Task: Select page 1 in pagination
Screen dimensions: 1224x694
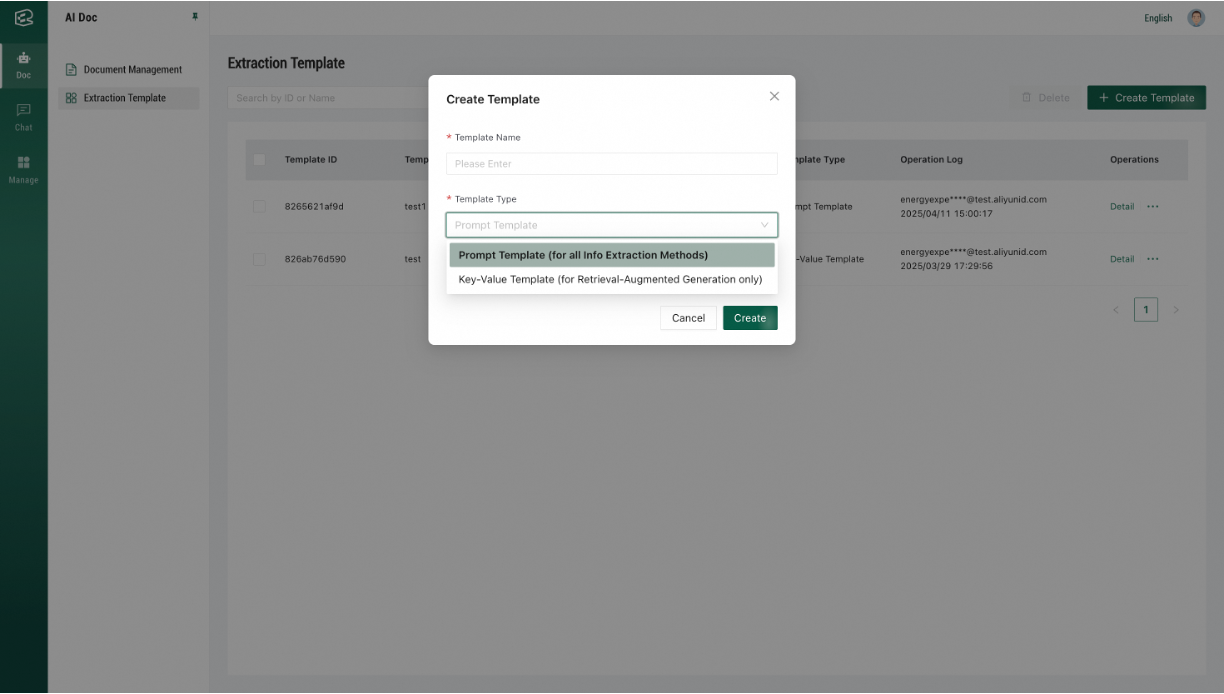Action: click(1146, 310)
